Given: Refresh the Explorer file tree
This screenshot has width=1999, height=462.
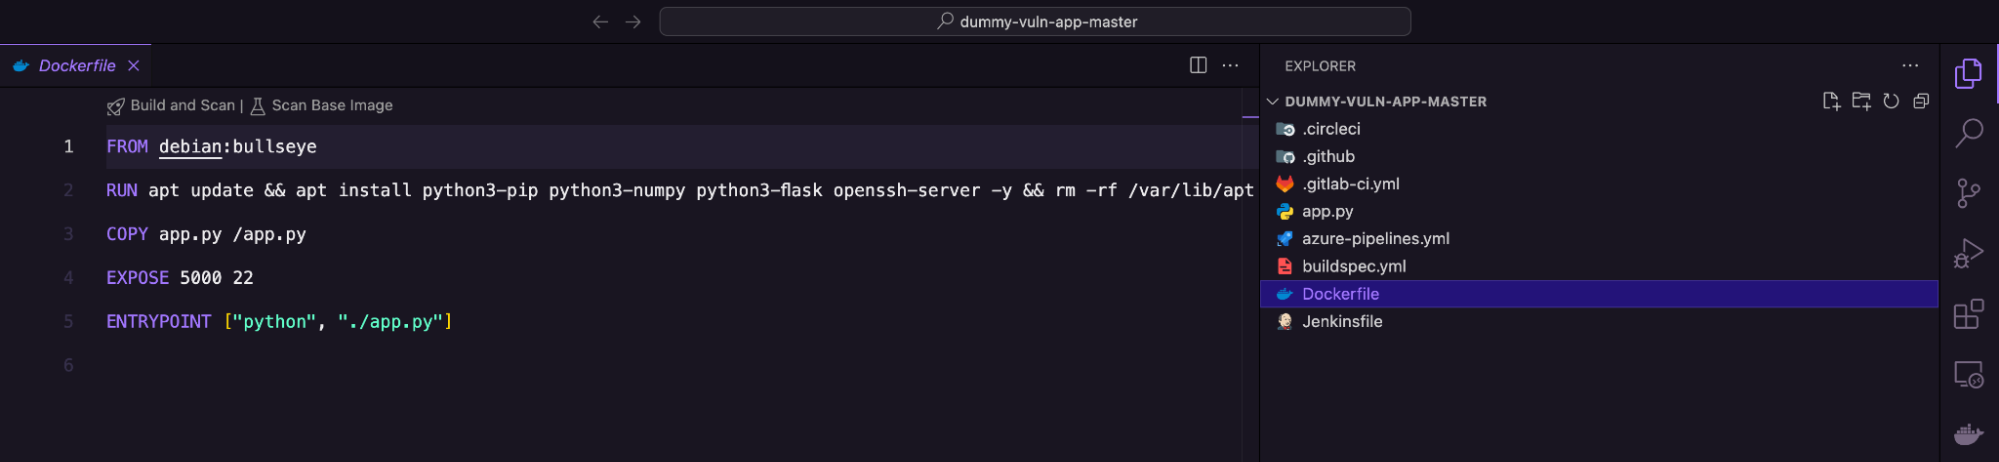Looking at the screenshot, I should pyautogui.click(x=1891, y=101).
